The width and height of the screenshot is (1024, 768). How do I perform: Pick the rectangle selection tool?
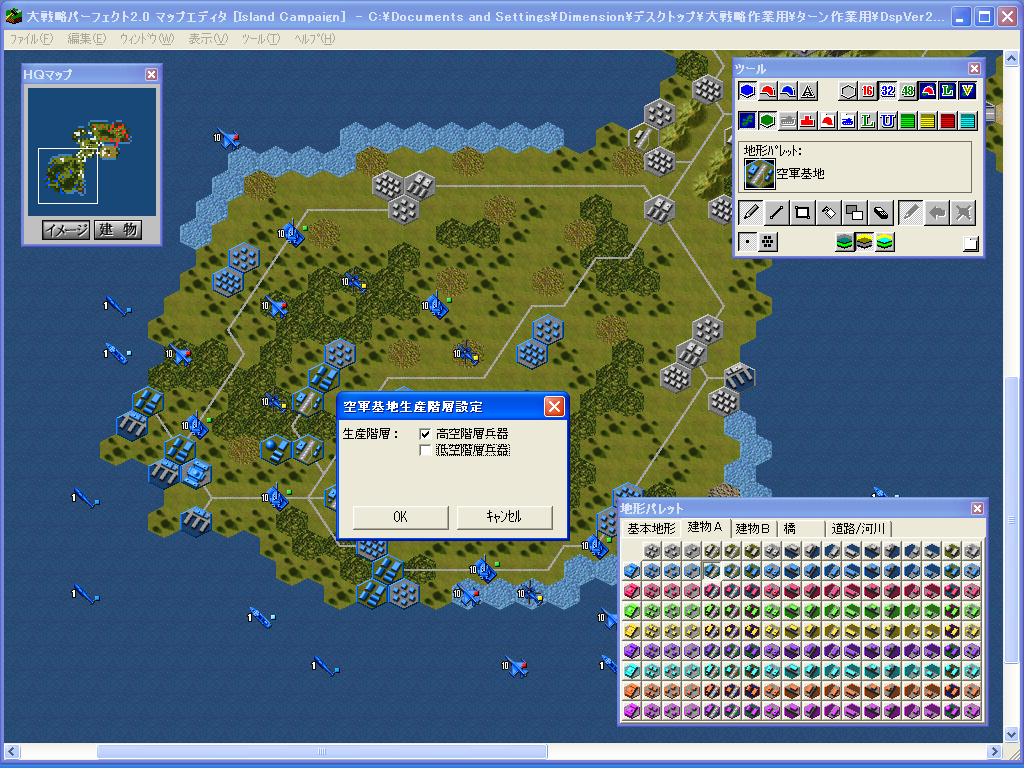(x=802, y=212)
